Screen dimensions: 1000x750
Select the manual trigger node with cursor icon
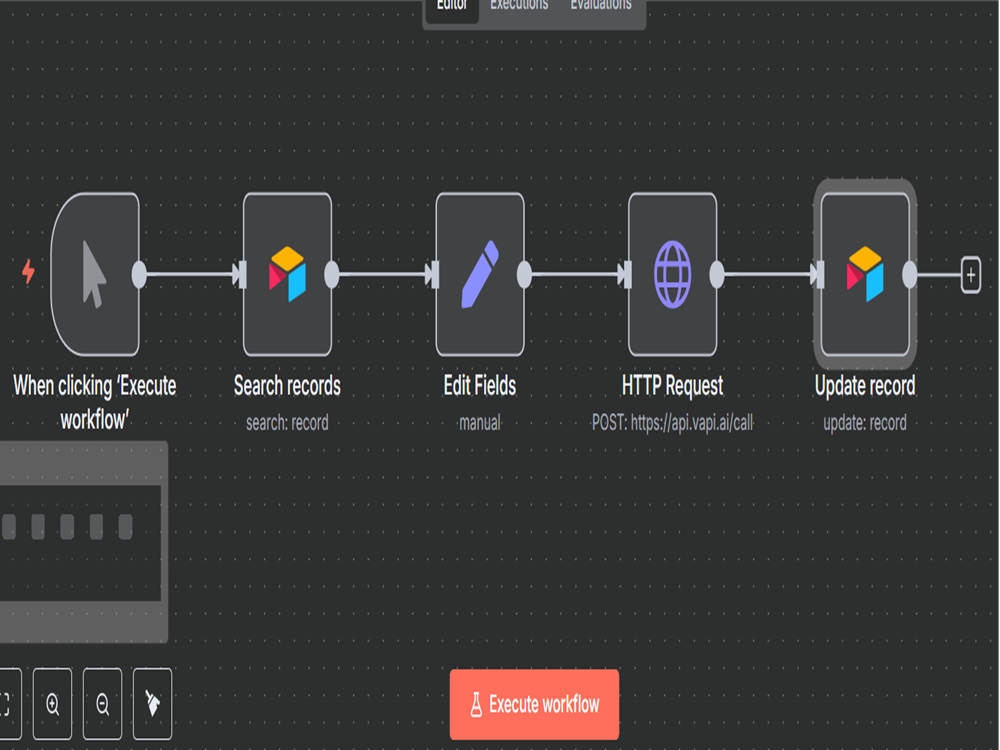(x=95, y=274)
